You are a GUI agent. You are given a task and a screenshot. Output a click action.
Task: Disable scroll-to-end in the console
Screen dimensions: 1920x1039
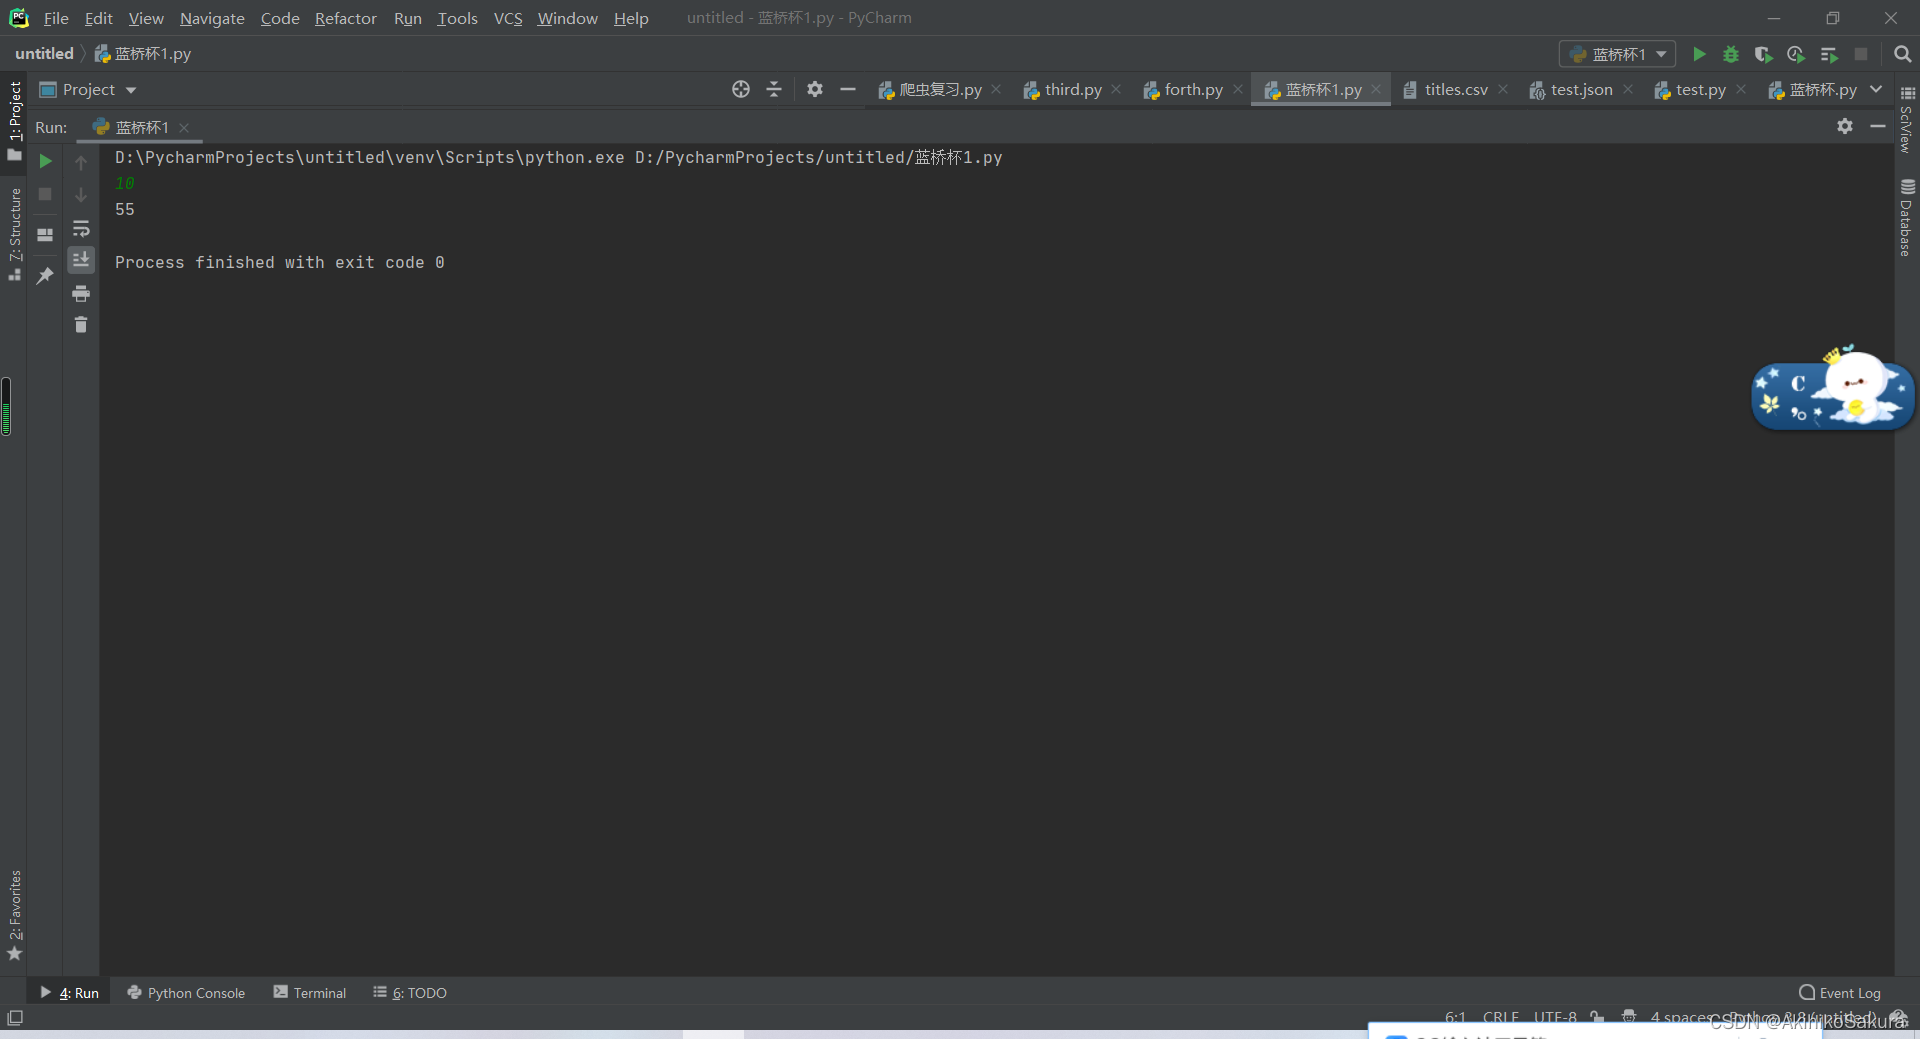pos(81,260)
